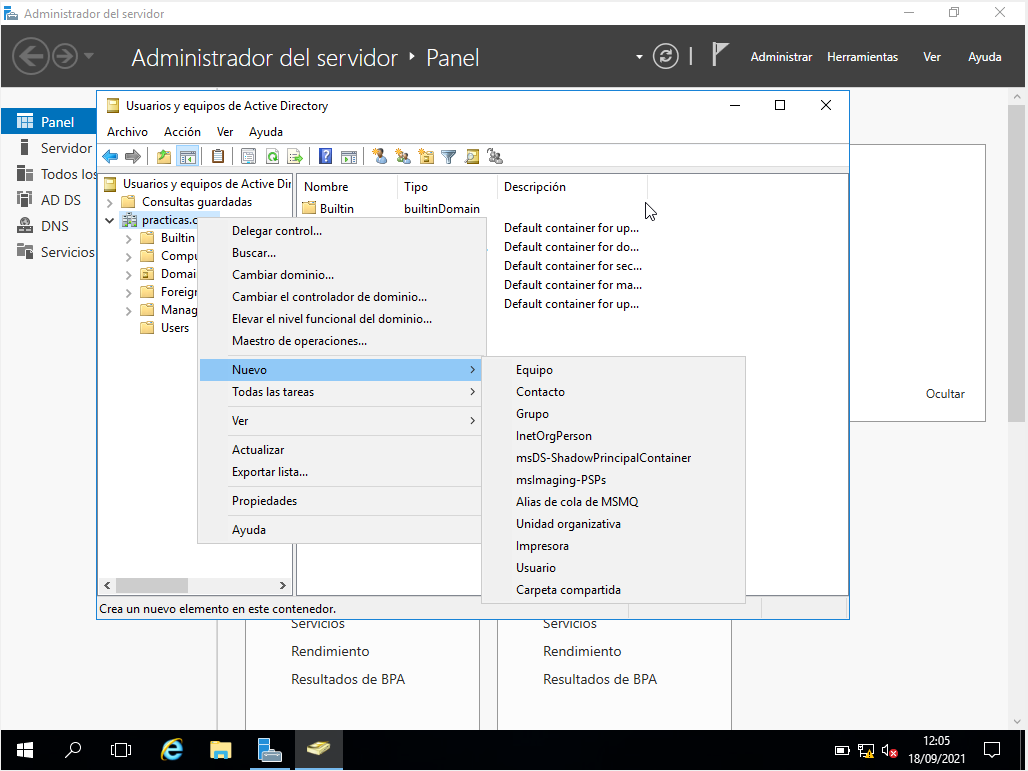Select Unidad organizativa from Nuevo submenu

pyautogui.click(x=568, y=524)
